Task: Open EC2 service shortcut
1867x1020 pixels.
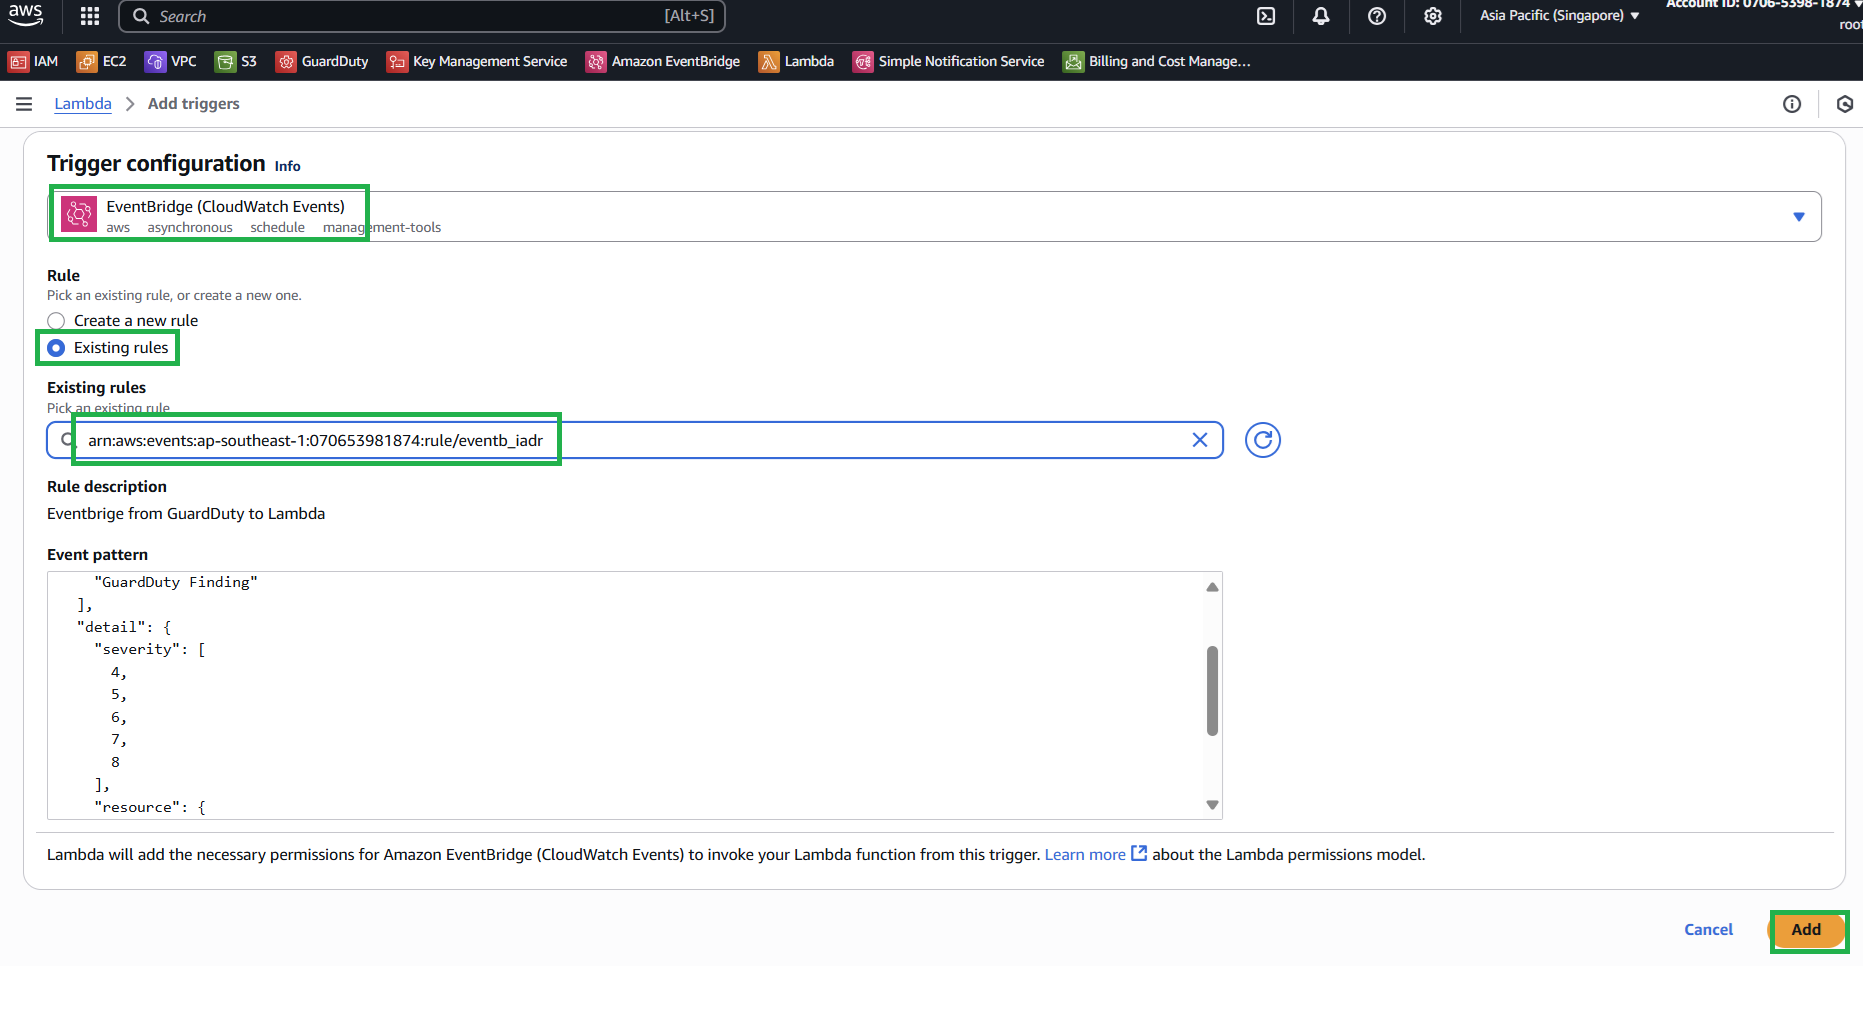Action: [x=101, y=62]
